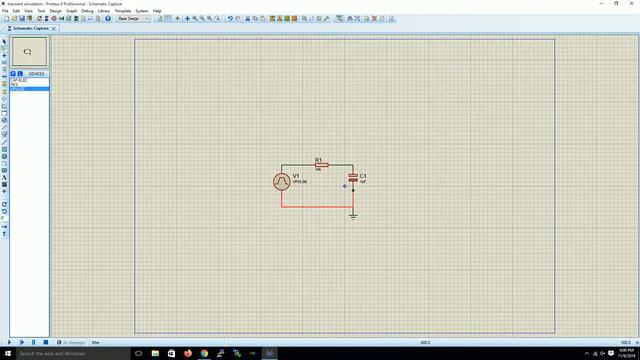Click the Step simulation button
The image size is (640, 360).
[21, 342]
